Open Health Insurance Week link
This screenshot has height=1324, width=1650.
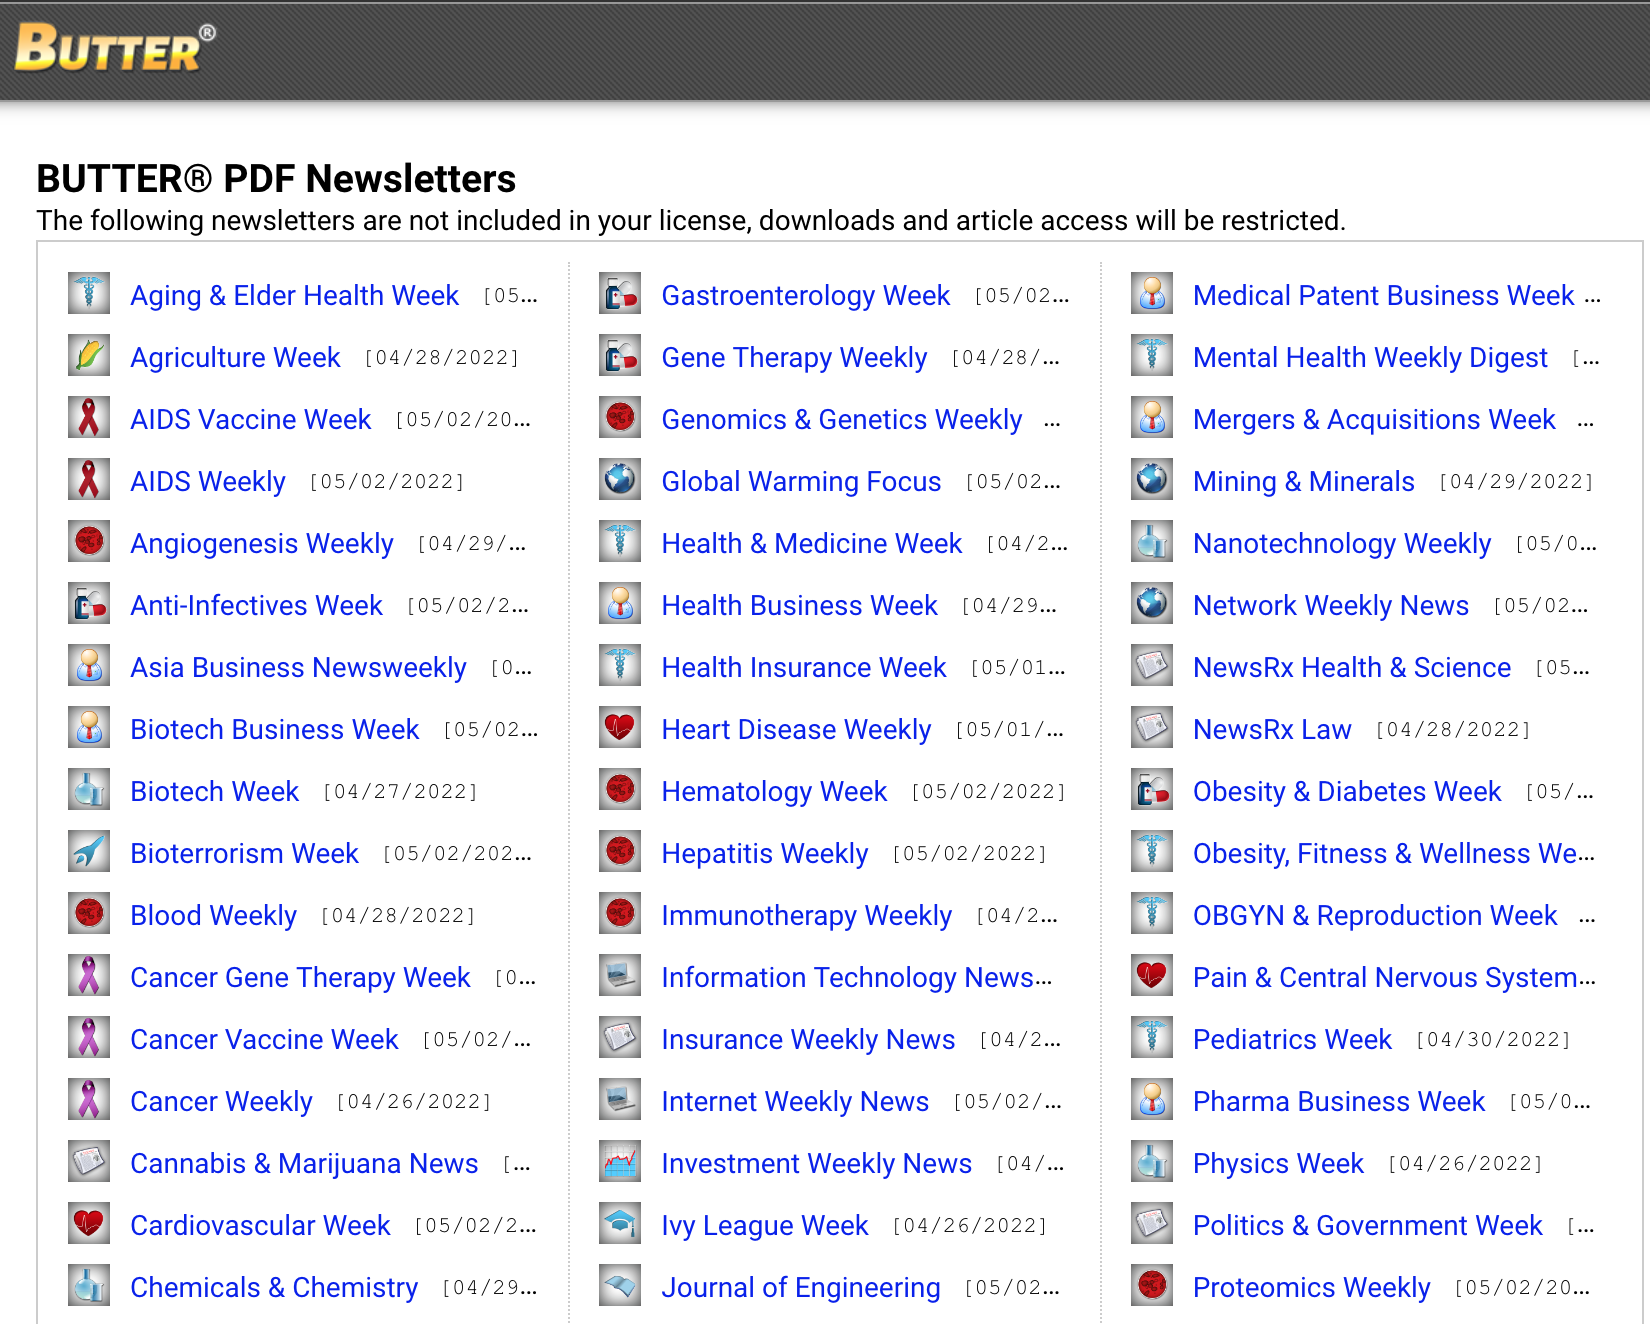click(x=803, y=668)
